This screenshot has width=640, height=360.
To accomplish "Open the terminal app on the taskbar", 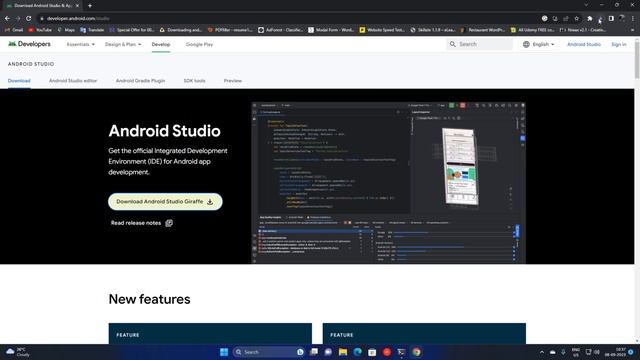I will click(402, 352).
